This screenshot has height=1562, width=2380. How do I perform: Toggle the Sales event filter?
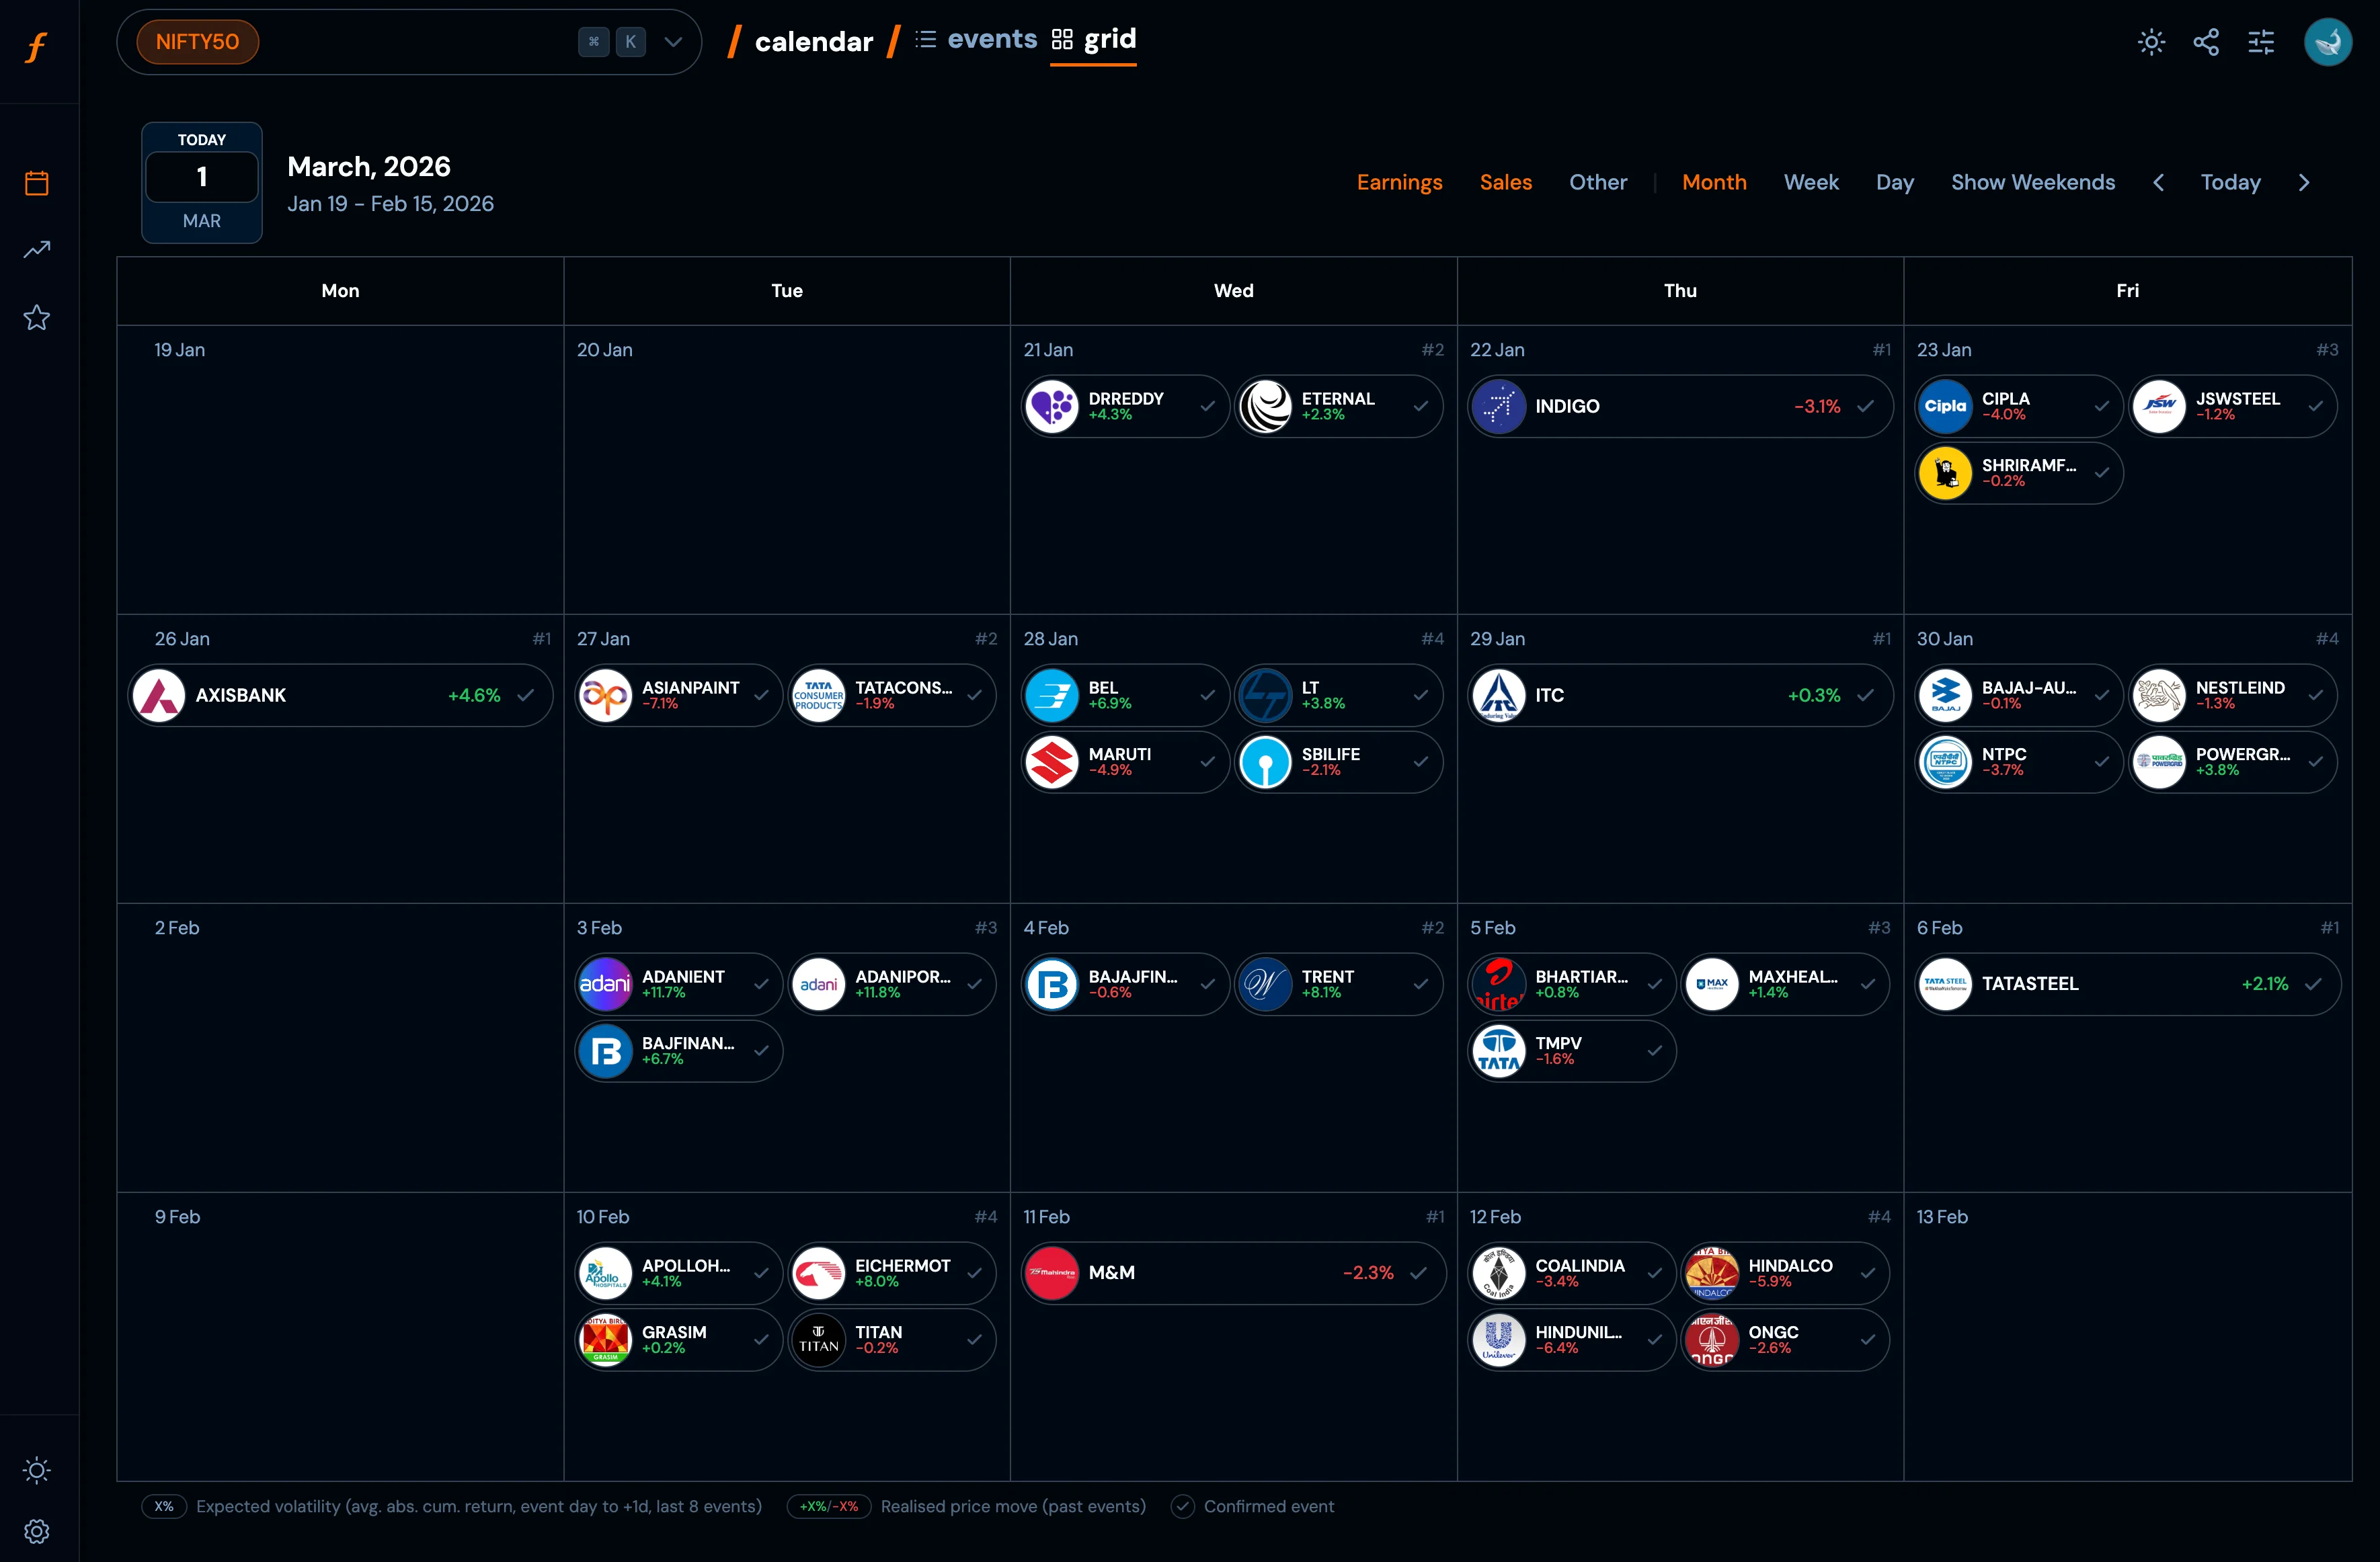click(1505, 182)
